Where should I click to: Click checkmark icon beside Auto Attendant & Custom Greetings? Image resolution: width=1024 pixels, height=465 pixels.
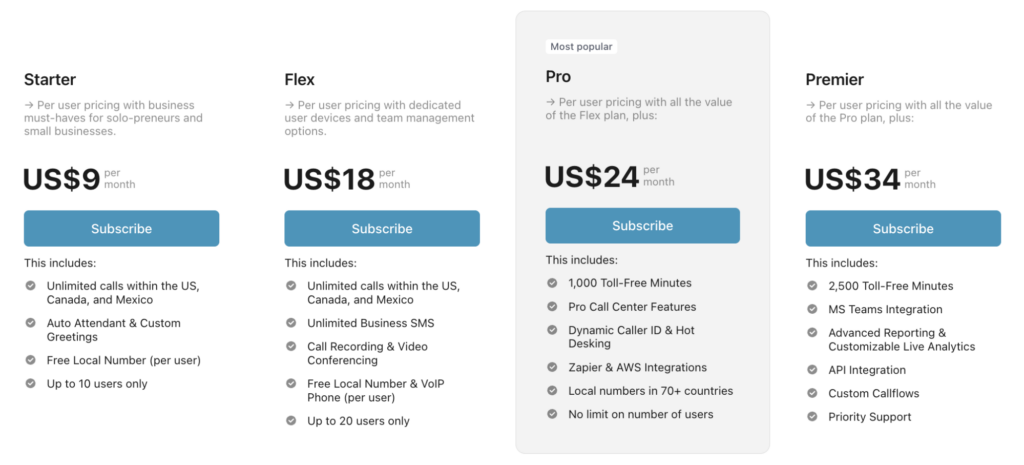[31, 323]
